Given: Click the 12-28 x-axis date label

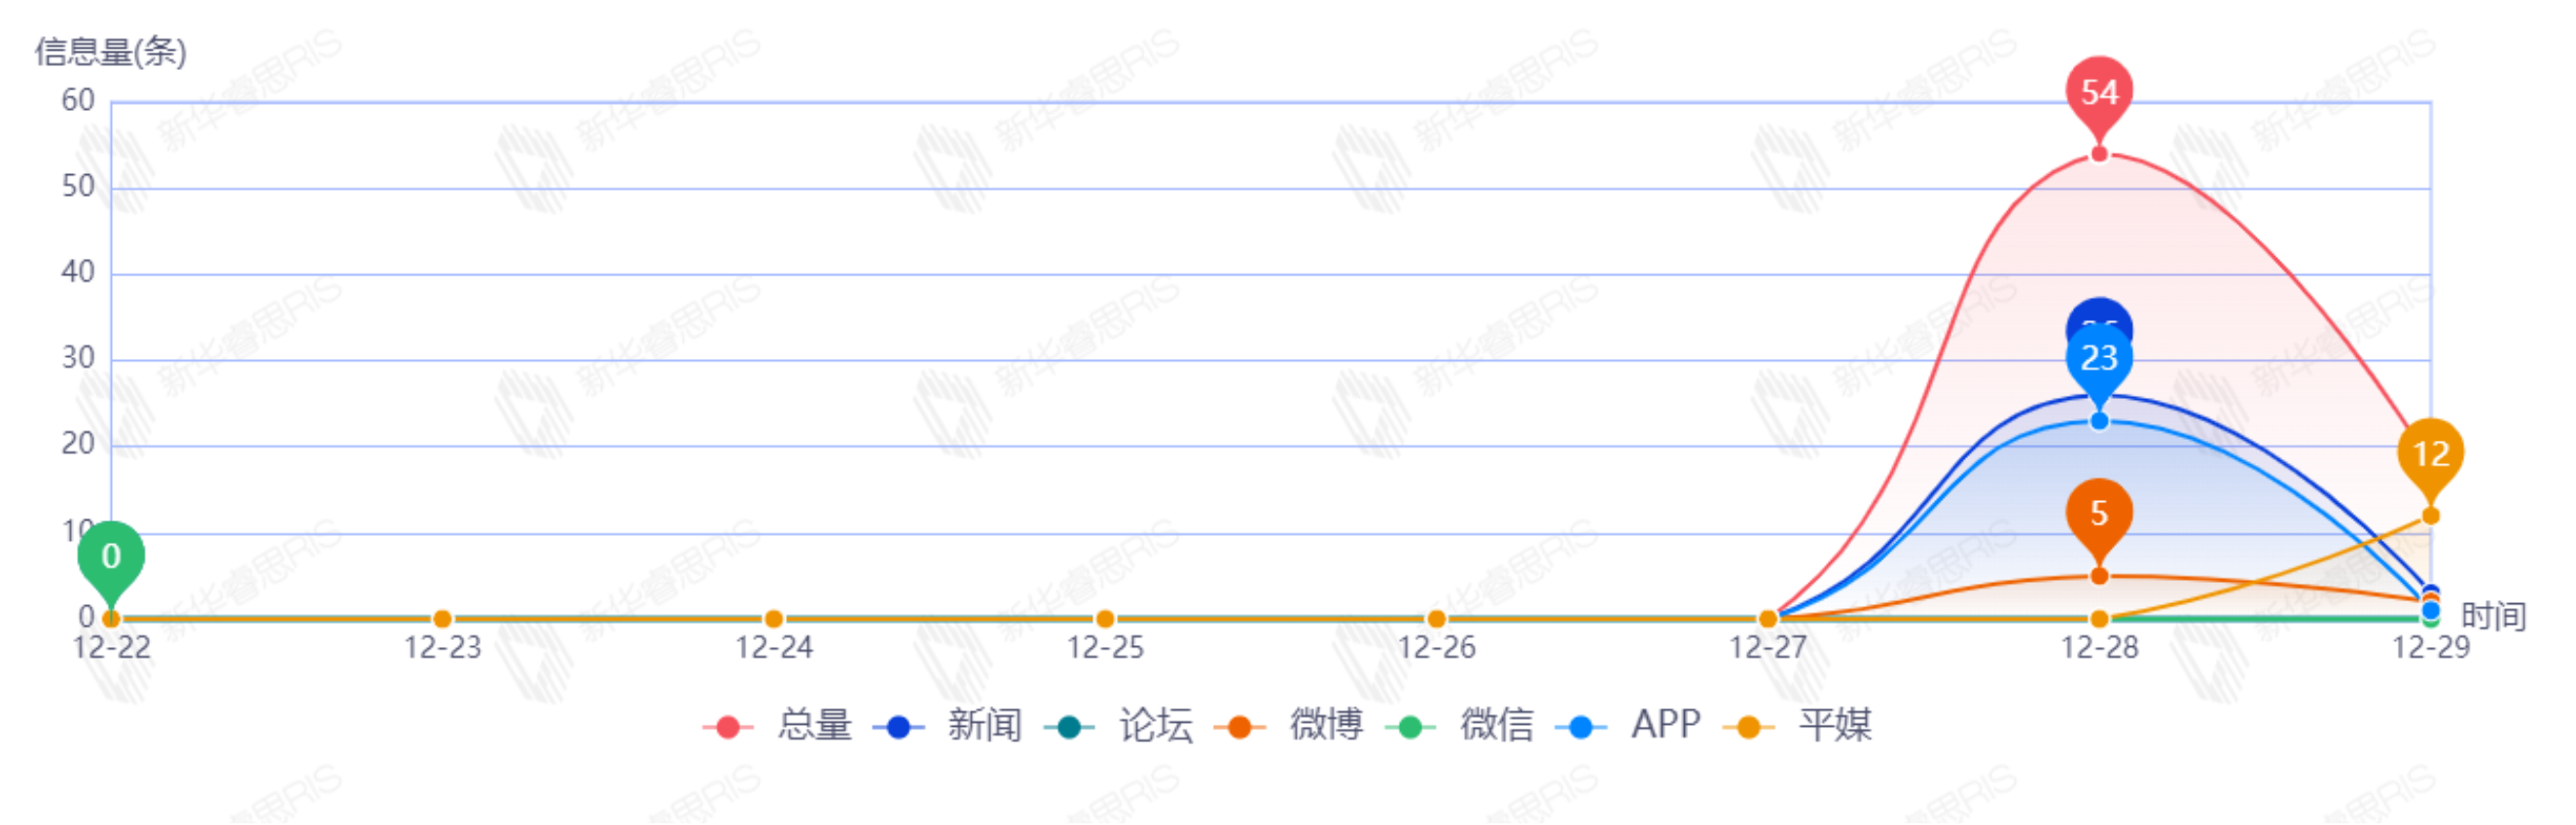Looking at the screenshot, I should 2099,649.
